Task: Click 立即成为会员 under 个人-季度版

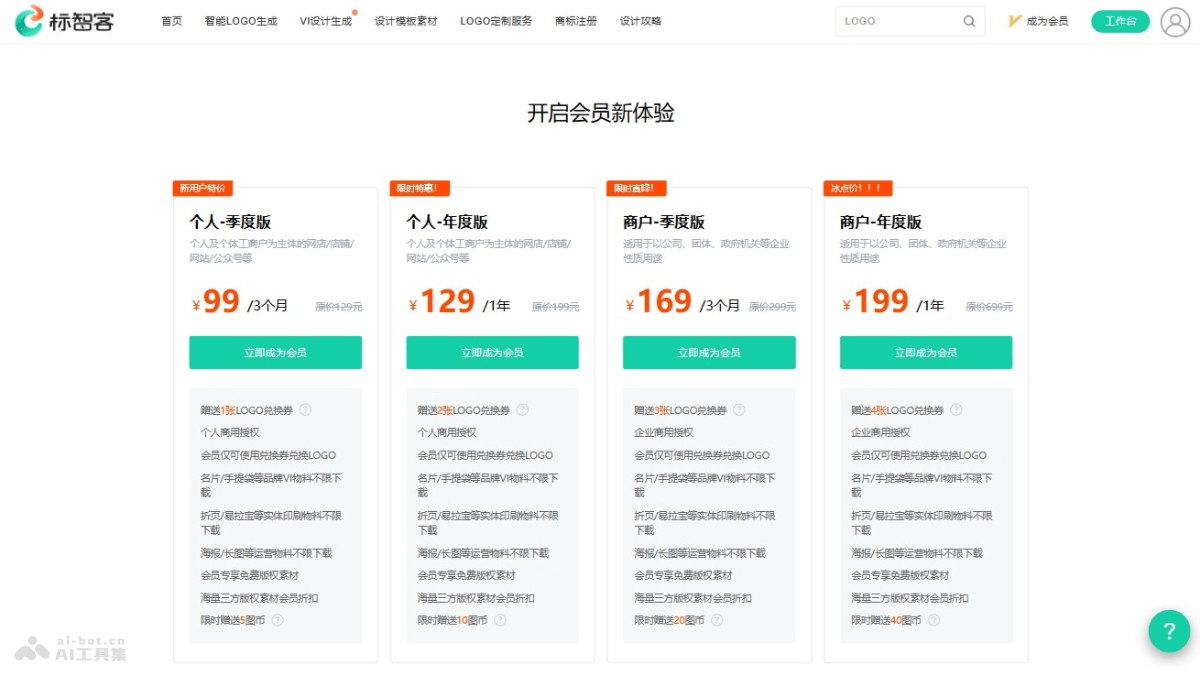Action: (x=275, y=352)
